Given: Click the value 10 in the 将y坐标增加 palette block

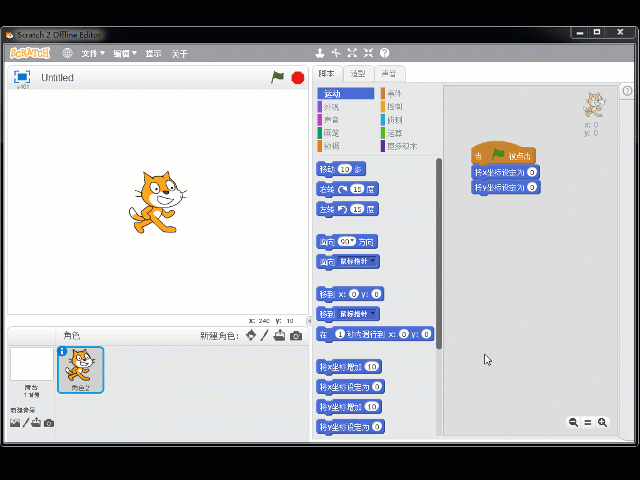Looking at the screenshot, I should coord(372,407).
